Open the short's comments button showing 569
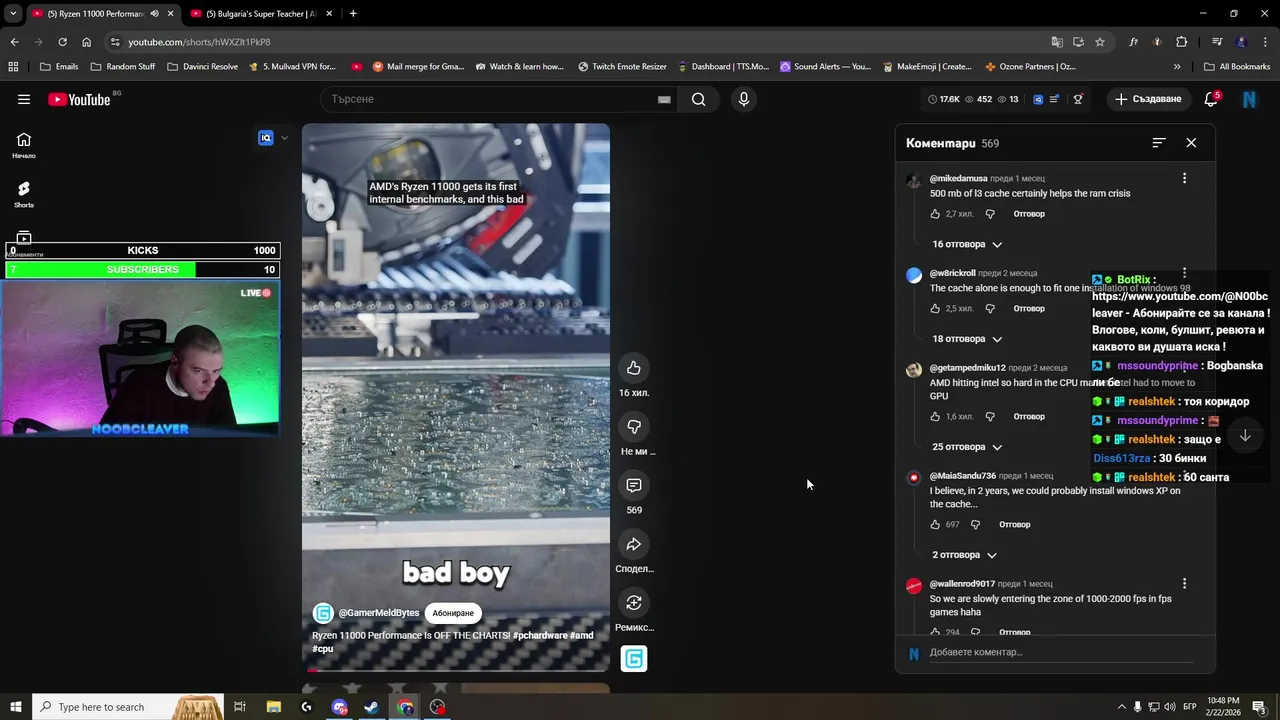This screenshot has width=1280, height=720. point(634,485)
